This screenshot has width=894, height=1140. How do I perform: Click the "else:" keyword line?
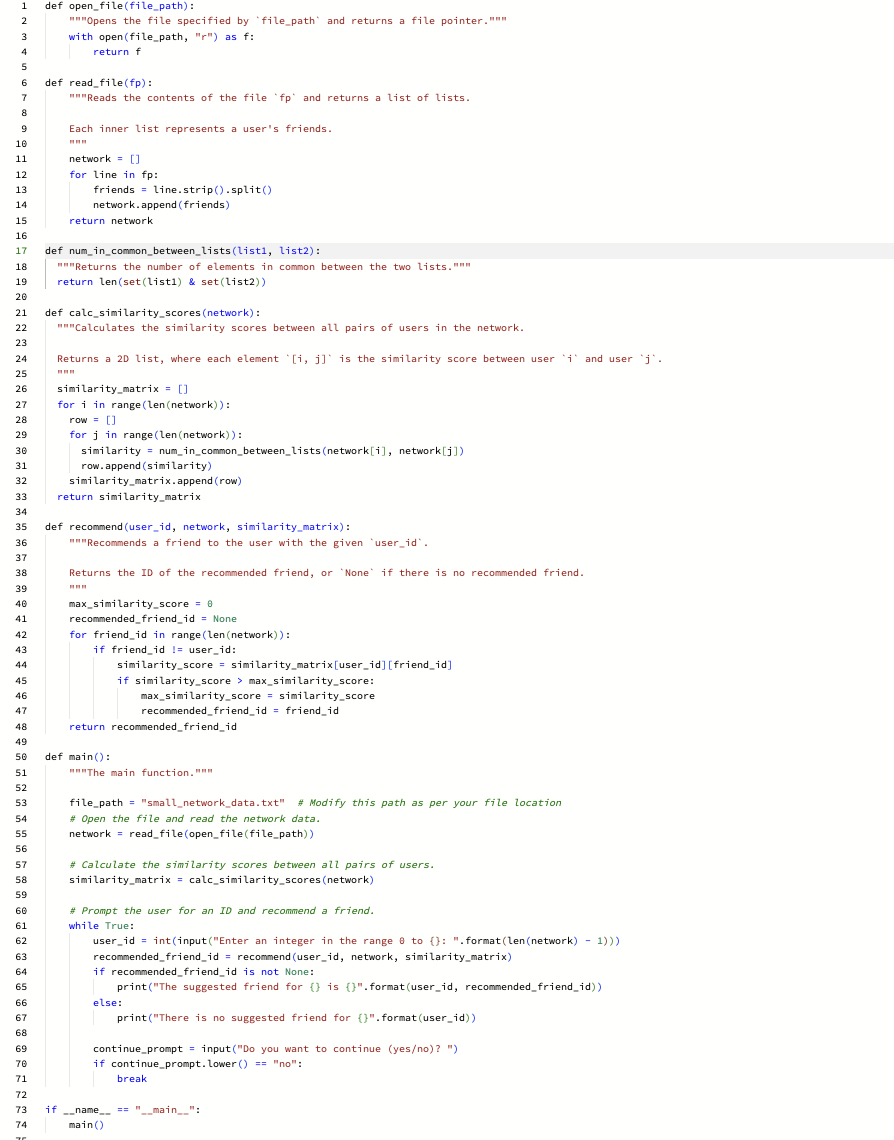pos(108,1003)
